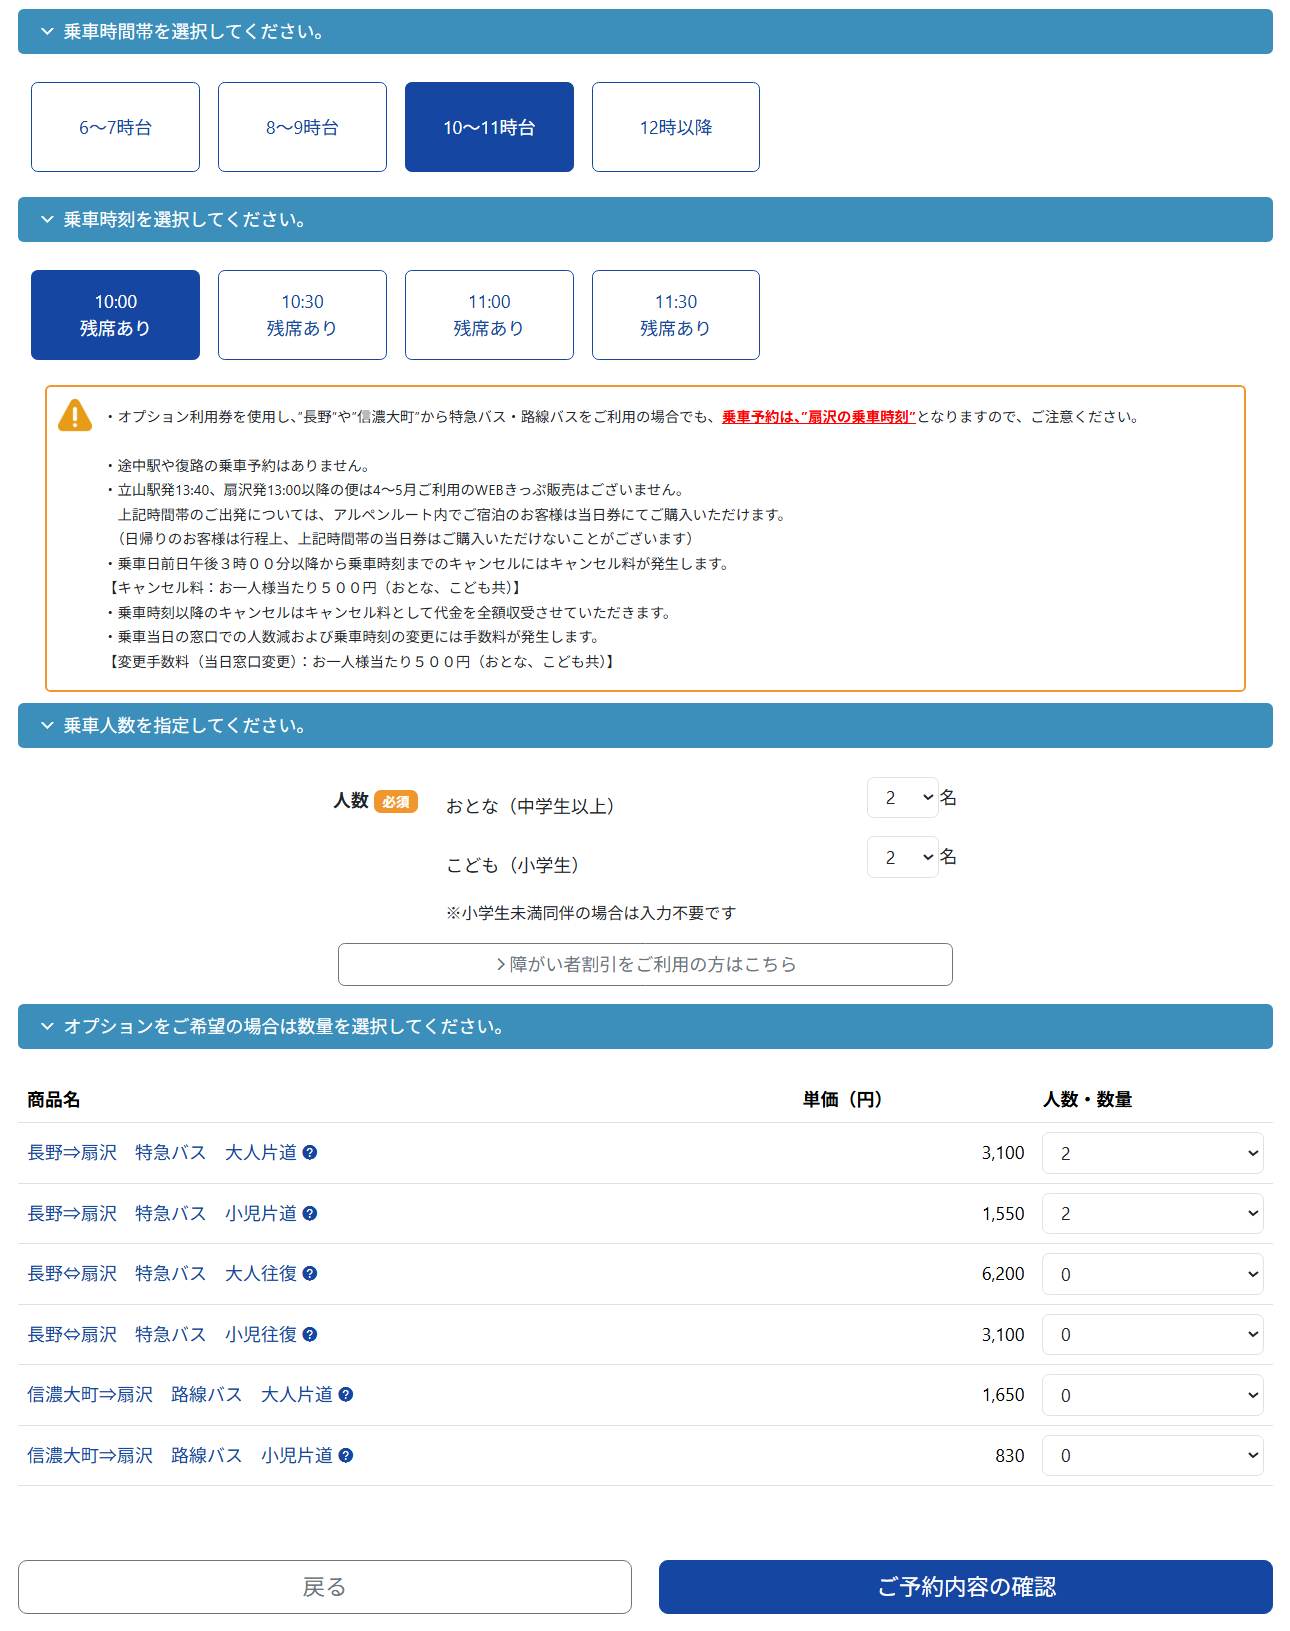The image size is (1290, 1631).
Task: Choose the 11:00 departure time
Action: (x=489, y=315)
